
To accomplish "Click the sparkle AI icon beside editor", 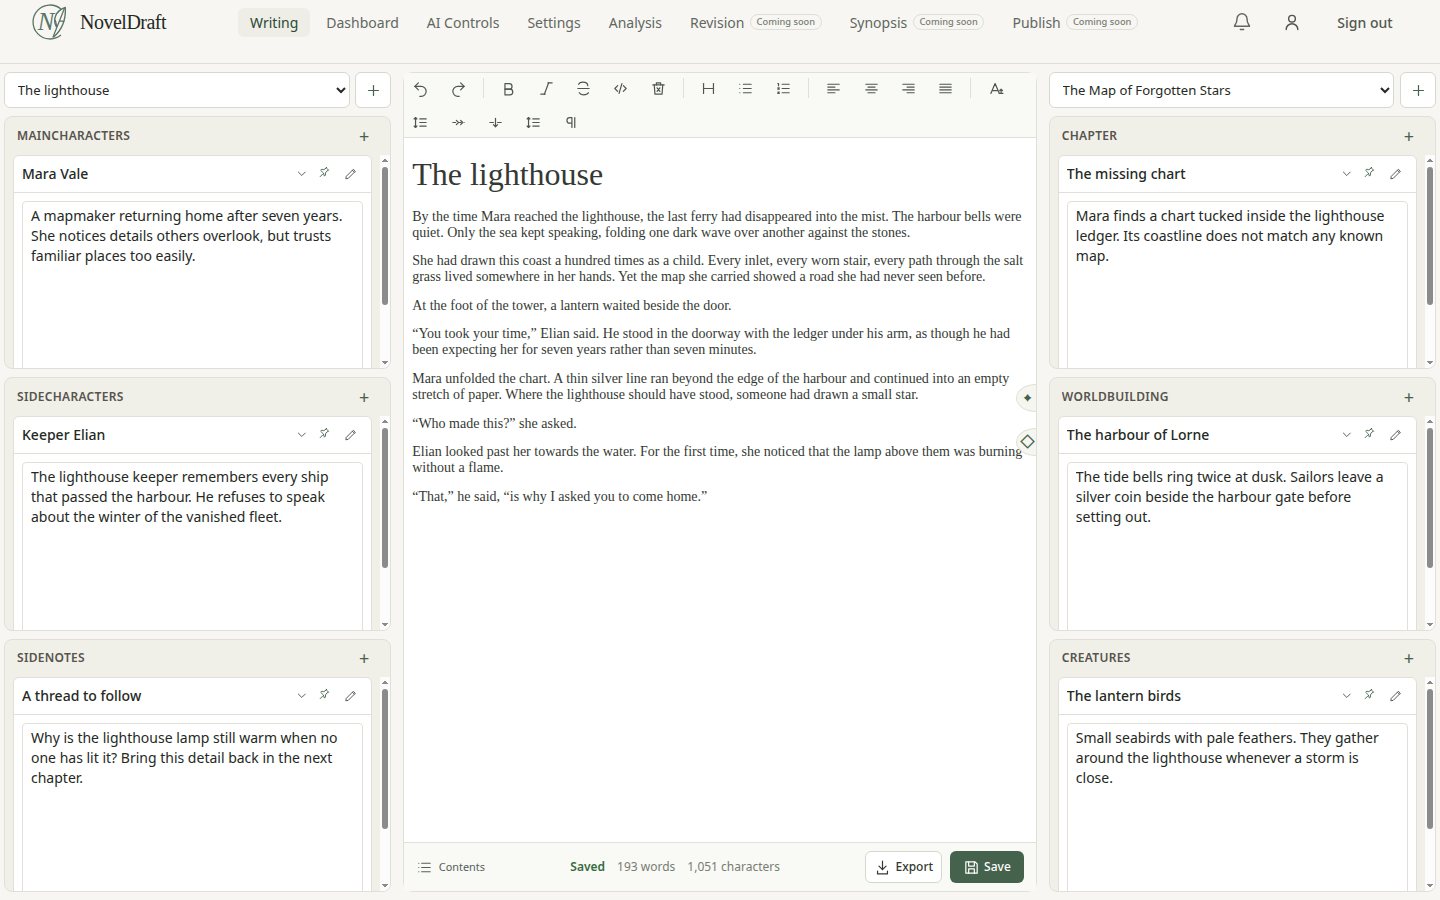I will pos(1027,398).
